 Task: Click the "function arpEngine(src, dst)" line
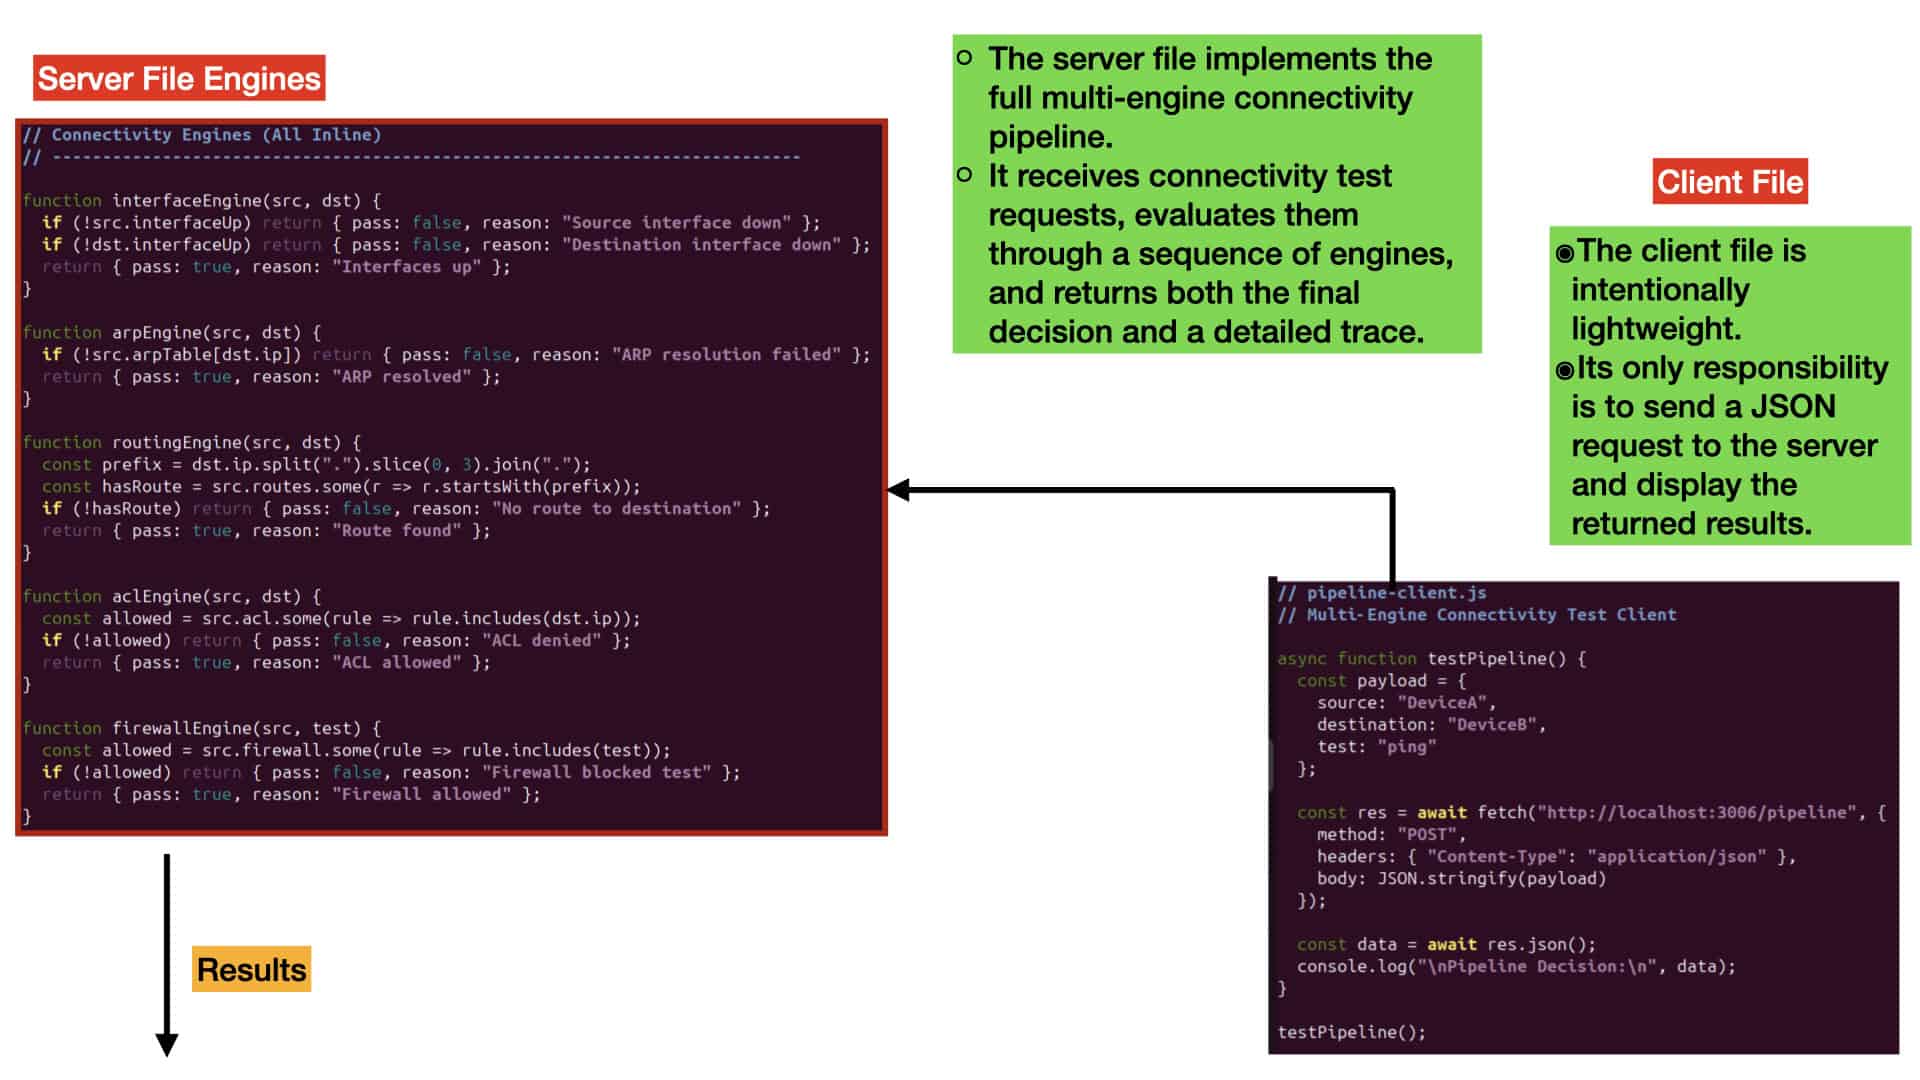point(172,333)
